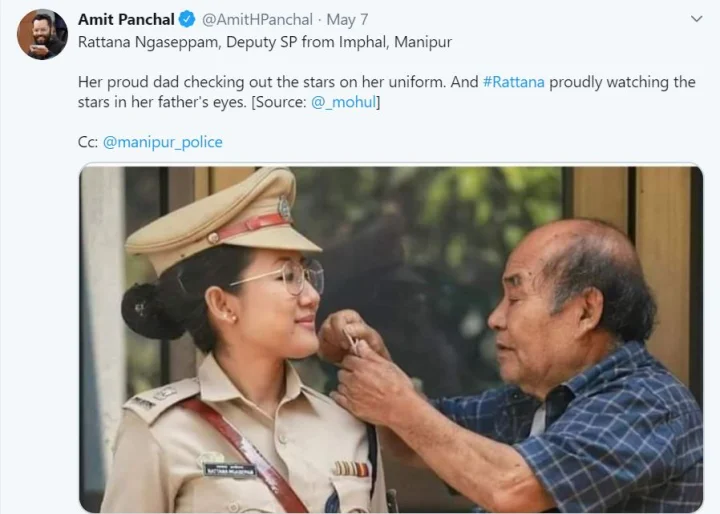Viewport: 720px width, 514px height.
Task: Click the officer's eyeglasses in the photo
Action: tap(283, 276)
